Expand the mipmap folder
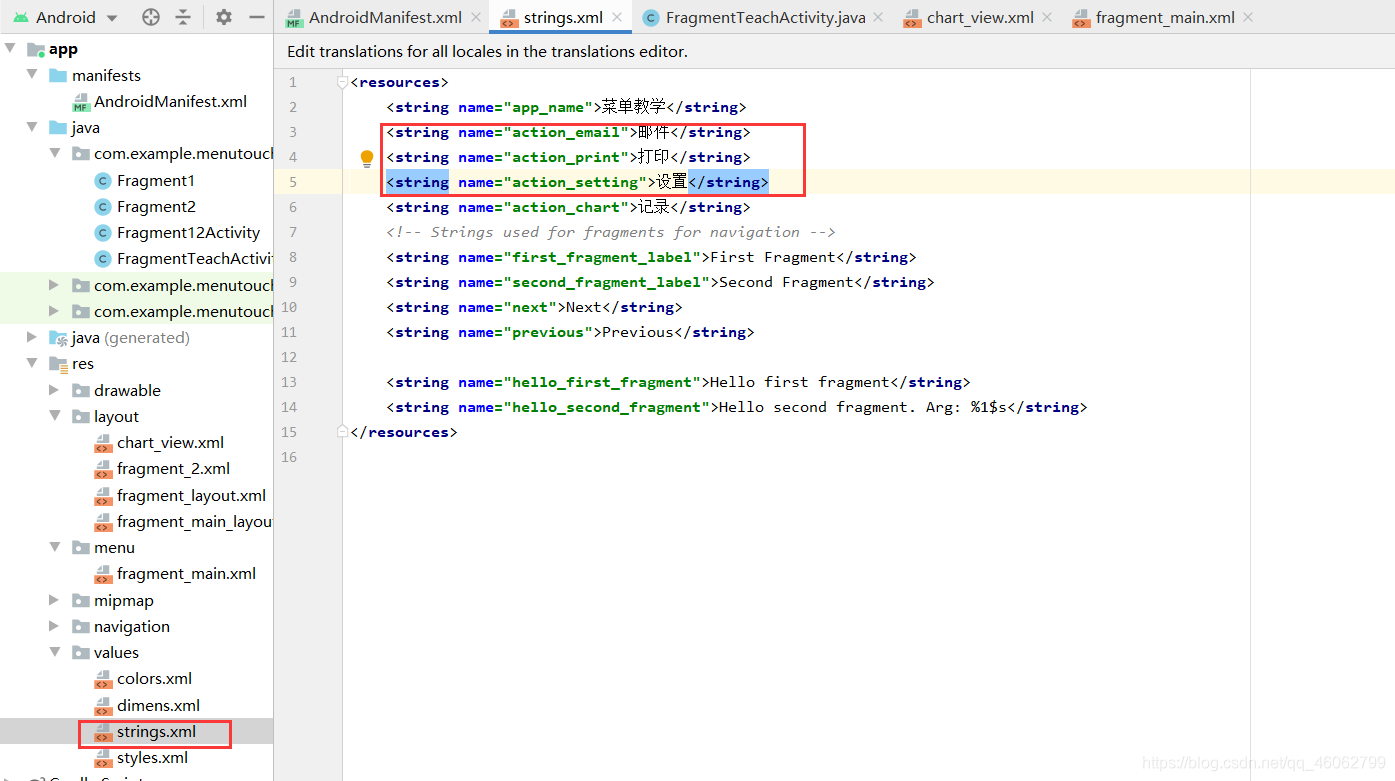Screen dimensions: 1395x781 54,600
